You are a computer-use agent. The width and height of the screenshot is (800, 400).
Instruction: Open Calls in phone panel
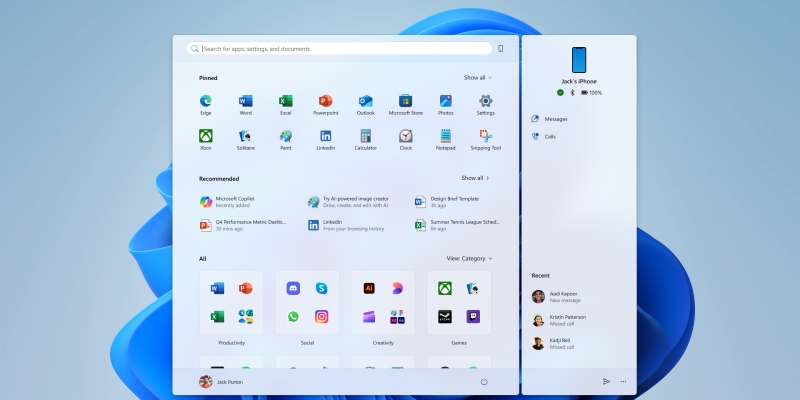point(543,137)
